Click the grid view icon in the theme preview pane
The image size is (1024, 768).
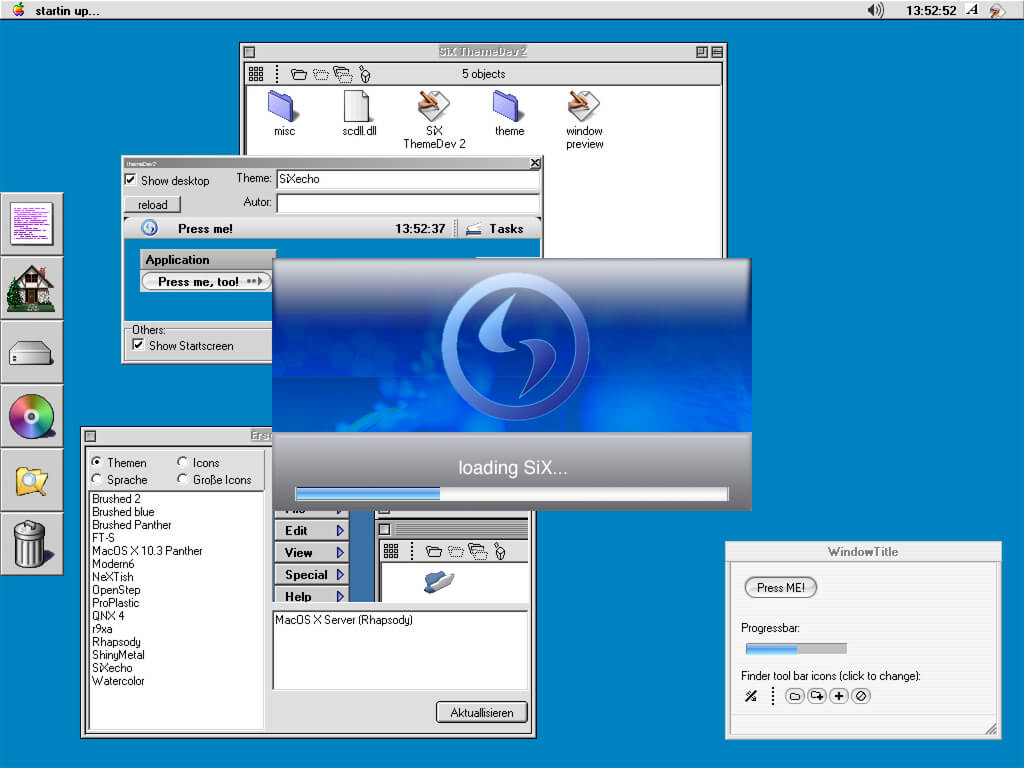[x=391, y=551]
